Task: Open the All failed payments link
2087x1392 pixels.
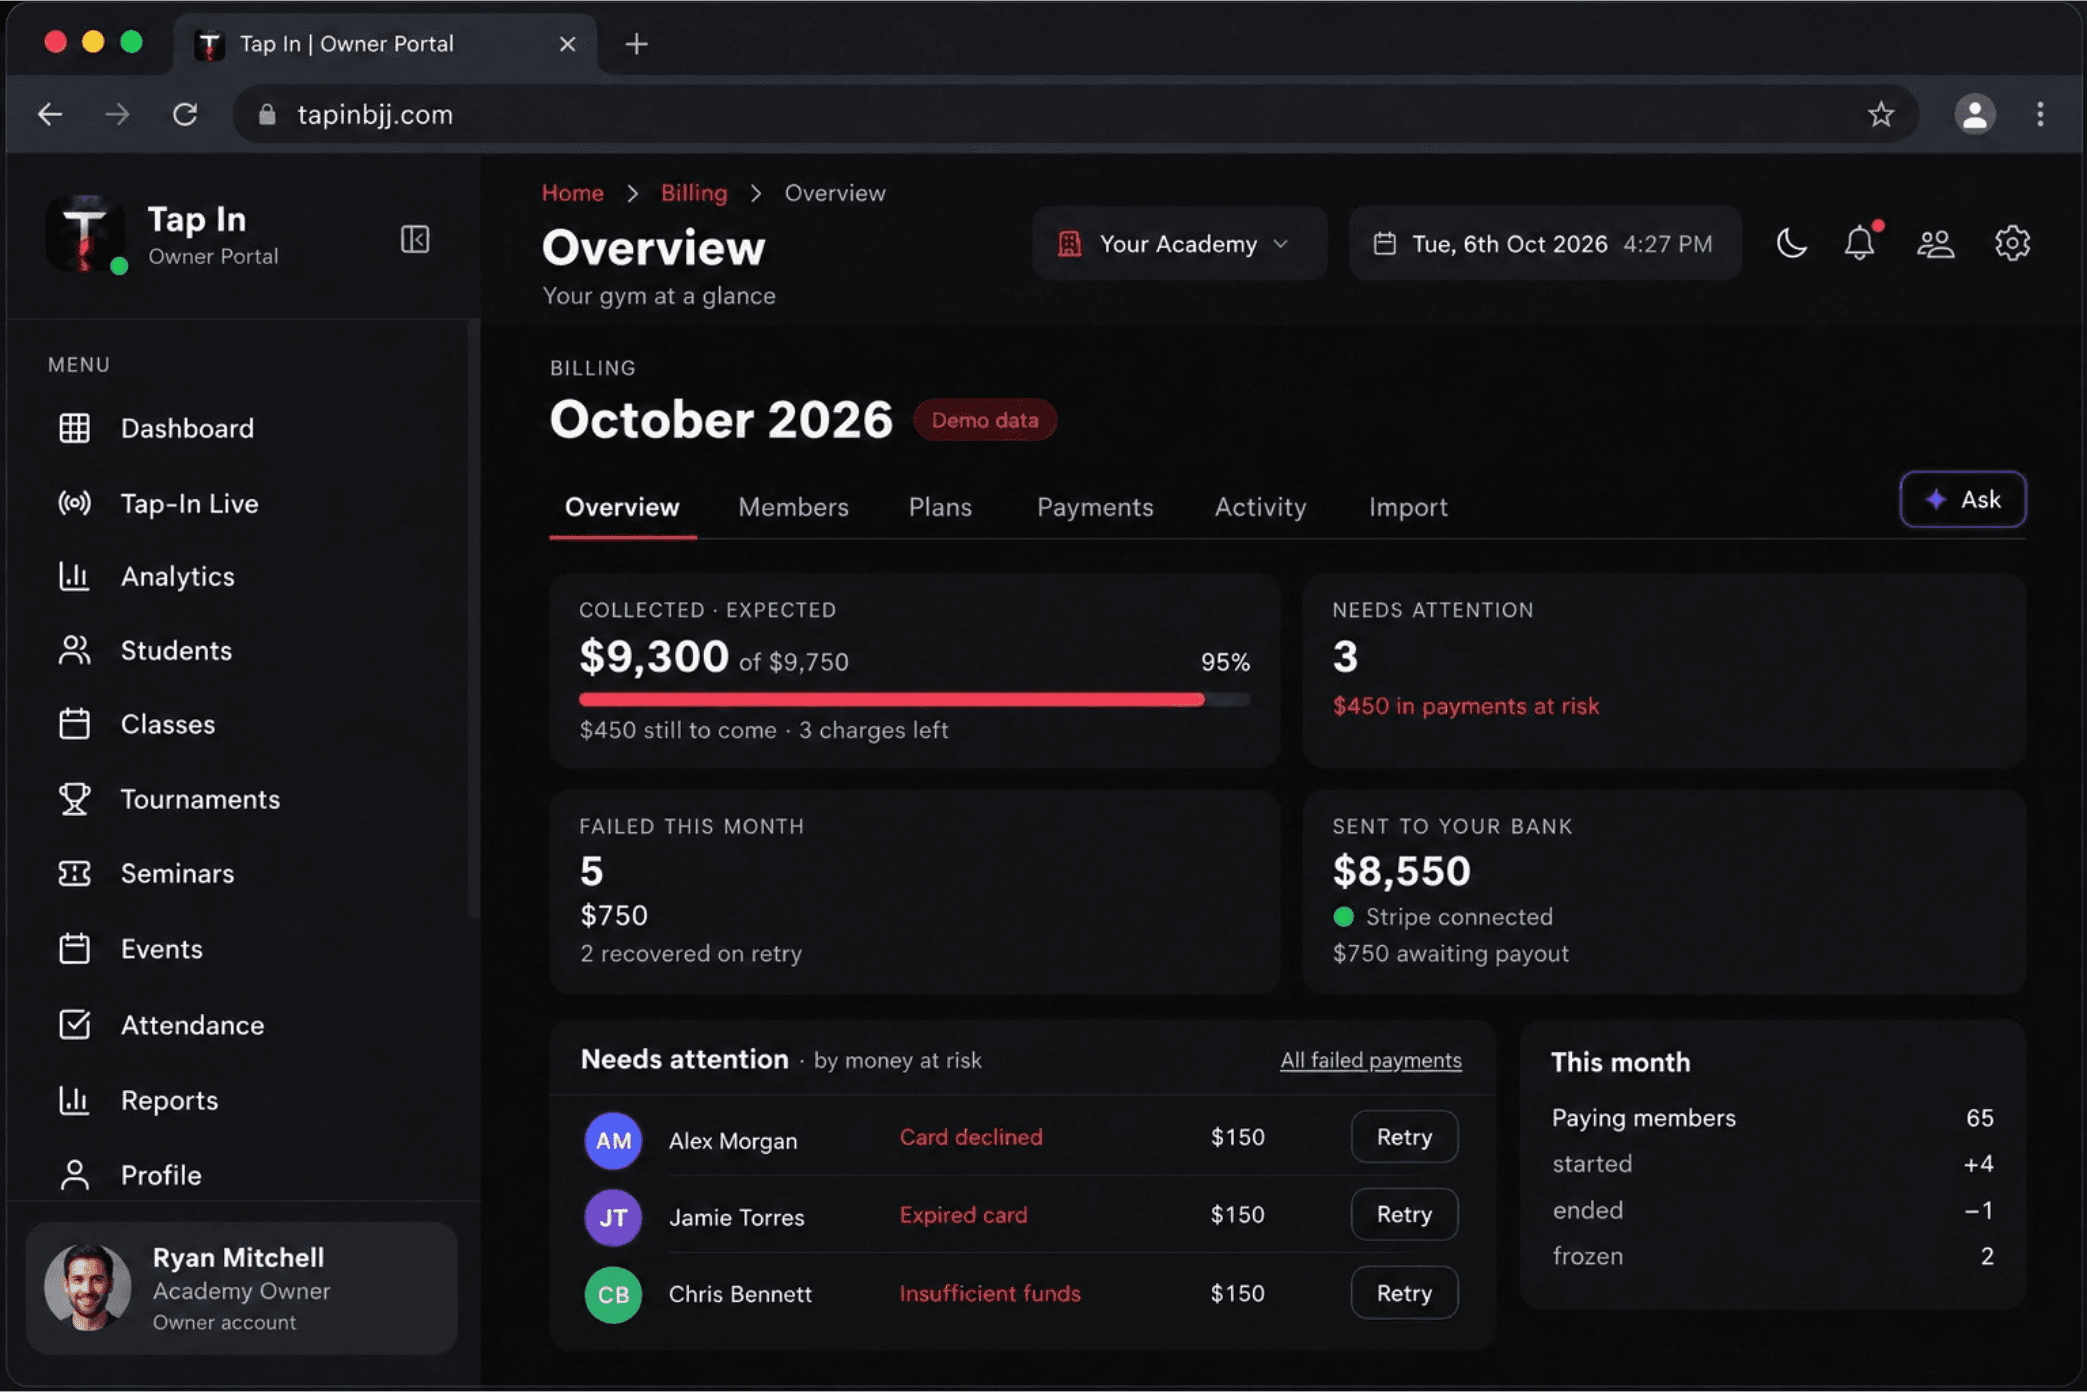Action: click(x=1371, y=1060)
